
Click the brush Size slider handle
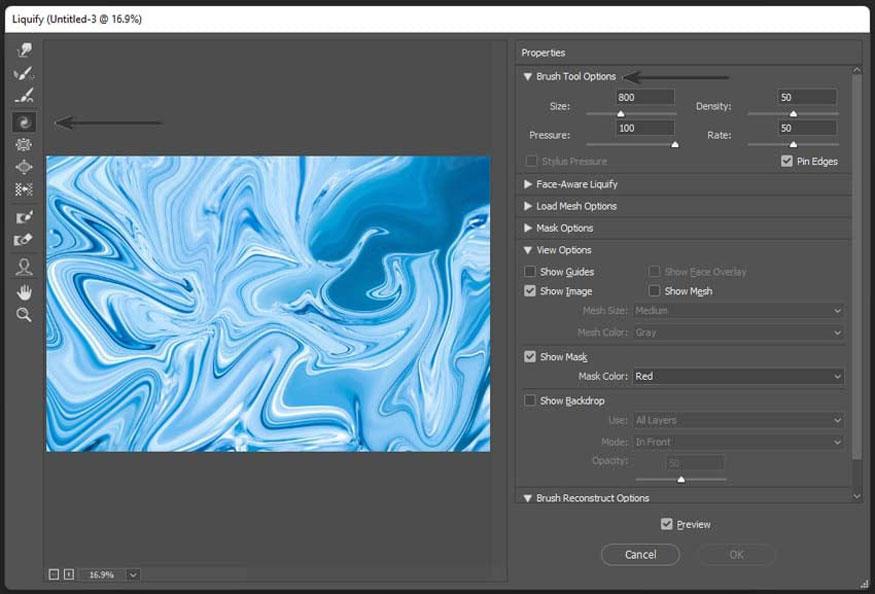coord(621,114)
